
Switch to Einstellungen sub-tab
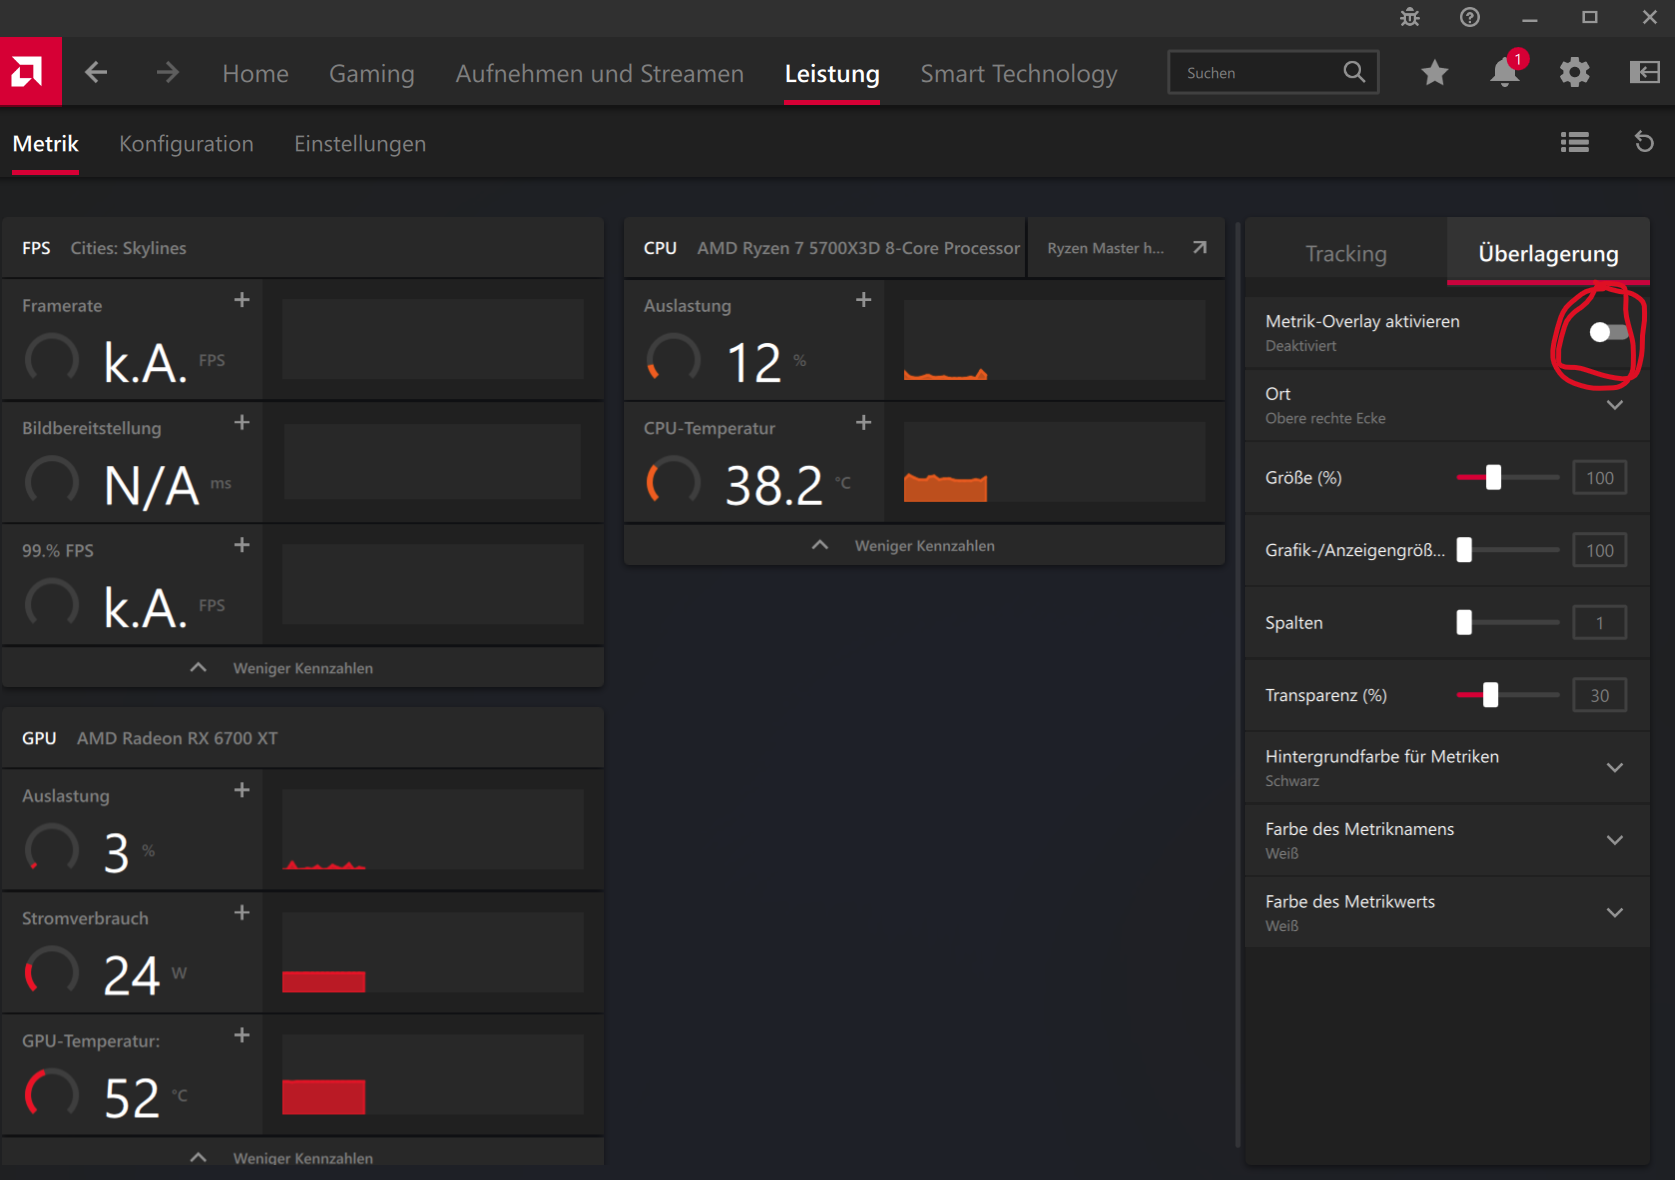tap(360, 143)
